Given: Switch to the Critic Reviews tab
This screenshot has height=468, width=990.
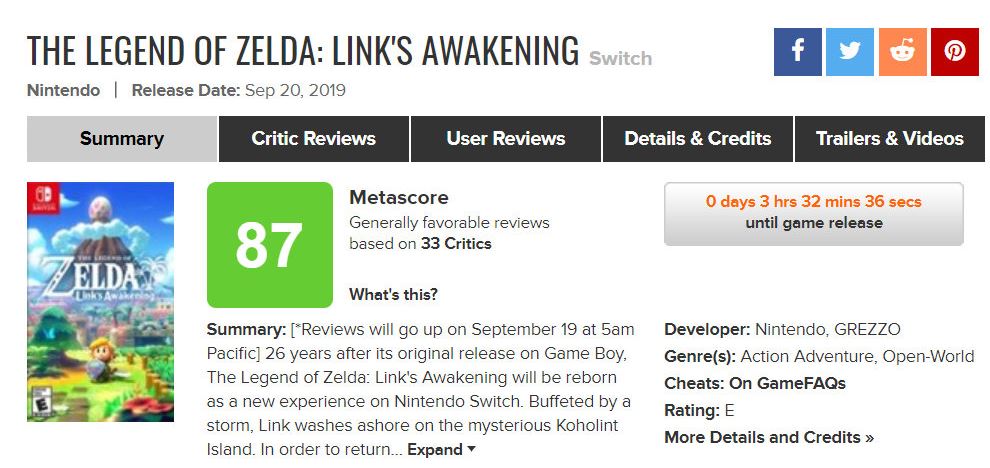Looking at the screenshot, I should [x=313, y=139].
